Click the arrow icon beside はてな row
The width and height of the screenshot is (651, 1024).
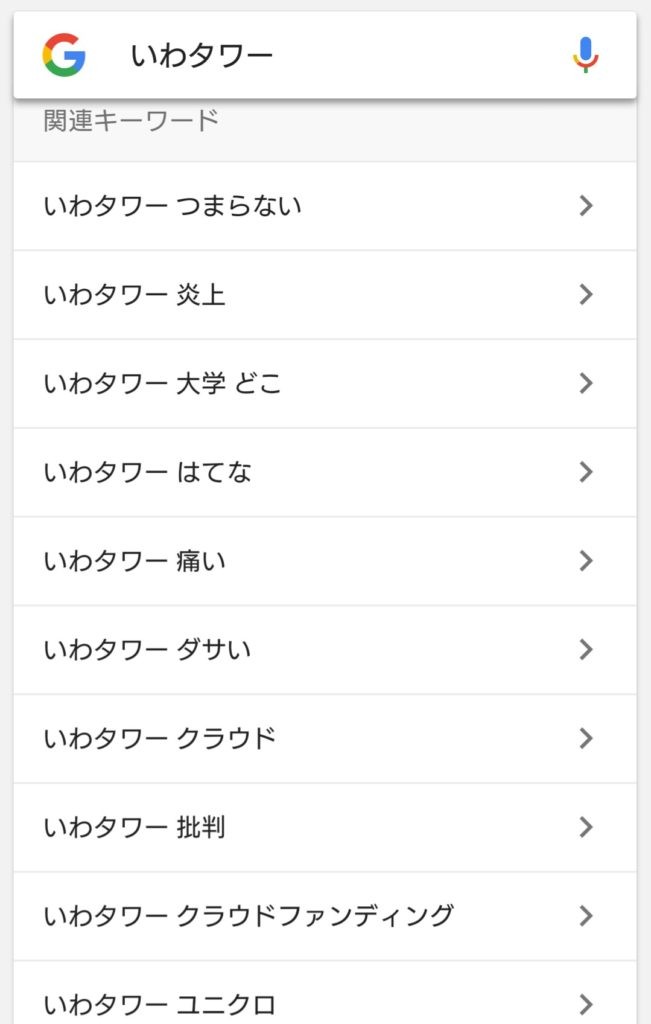[586, 472]
